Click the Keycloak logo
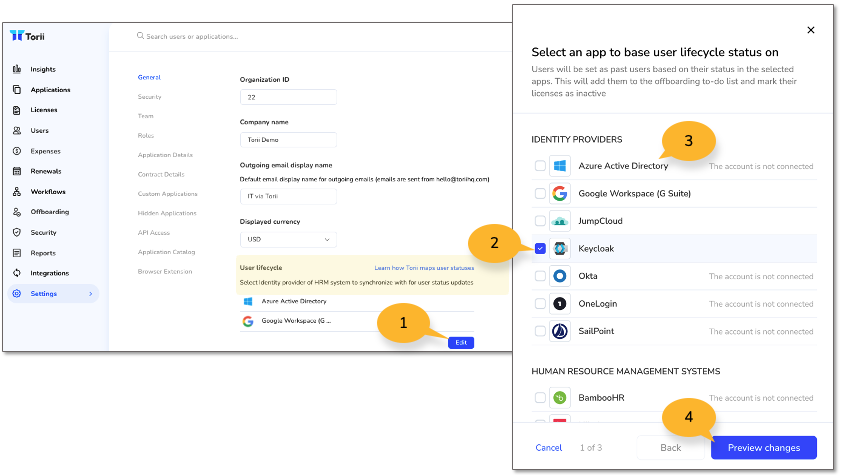 [x=559, y=248]
